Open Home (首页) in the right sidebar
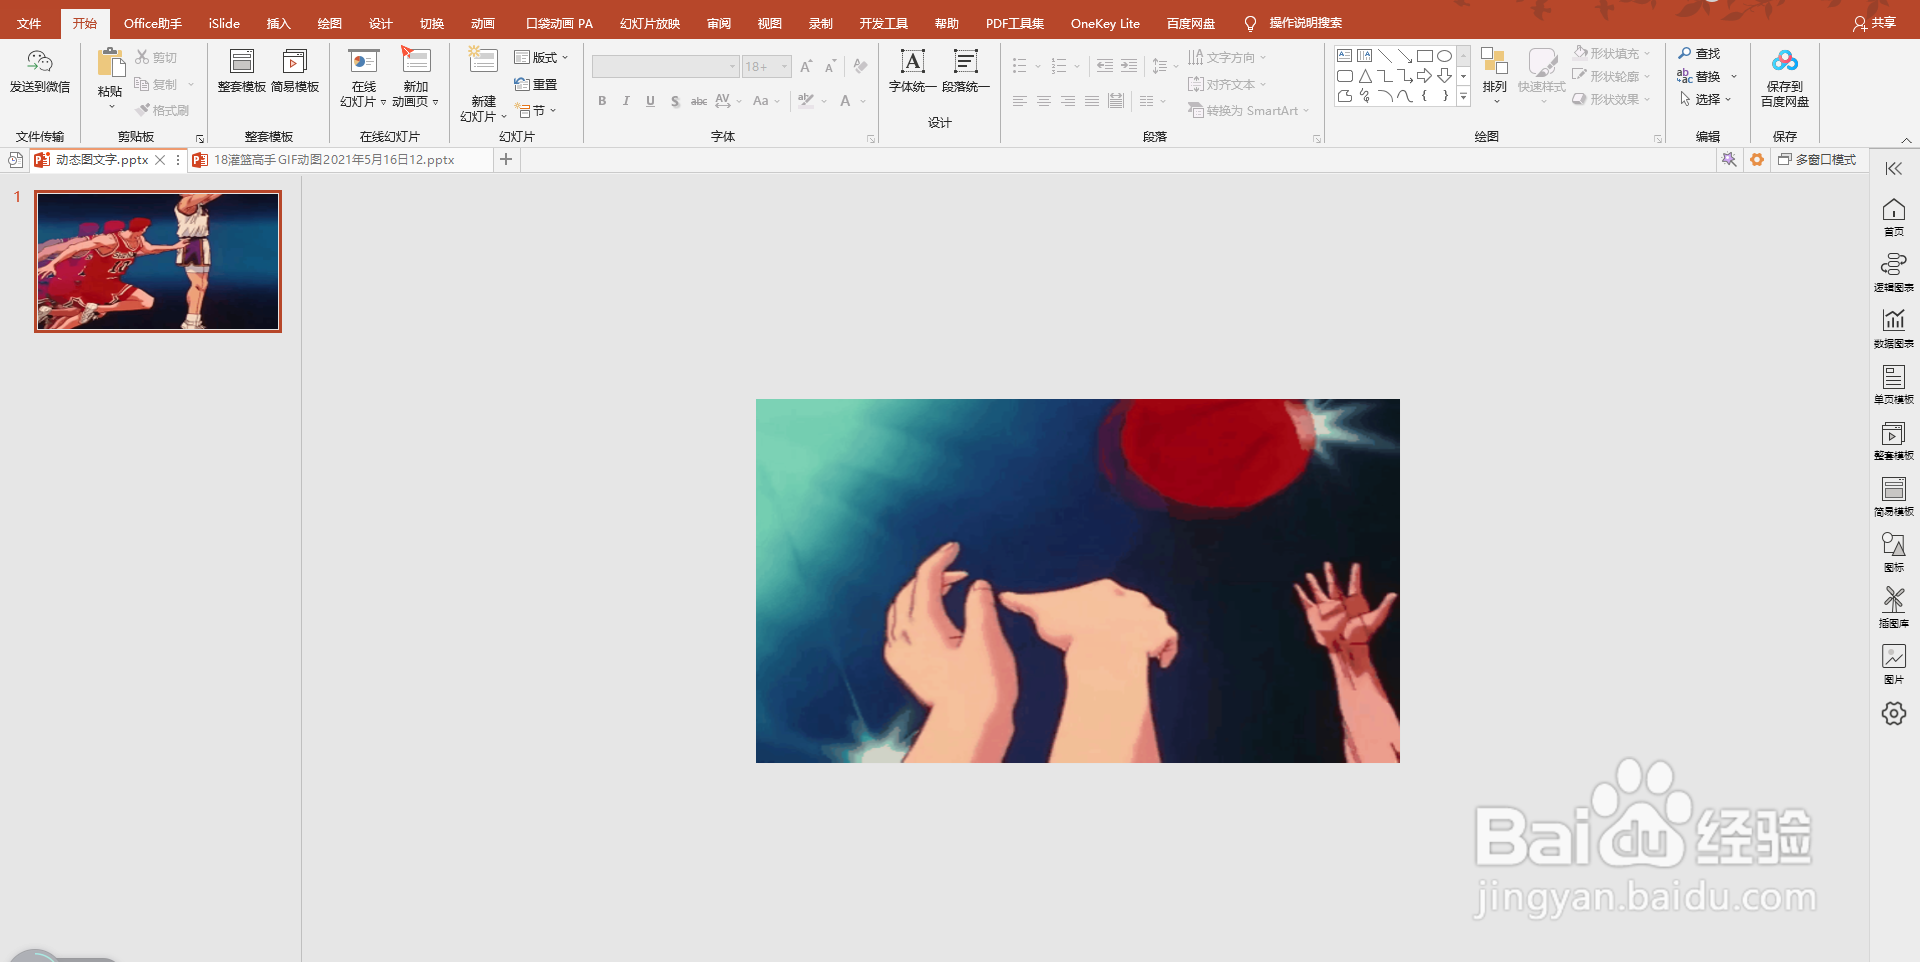The image size is (1920, 962). tap(1894, 217)
